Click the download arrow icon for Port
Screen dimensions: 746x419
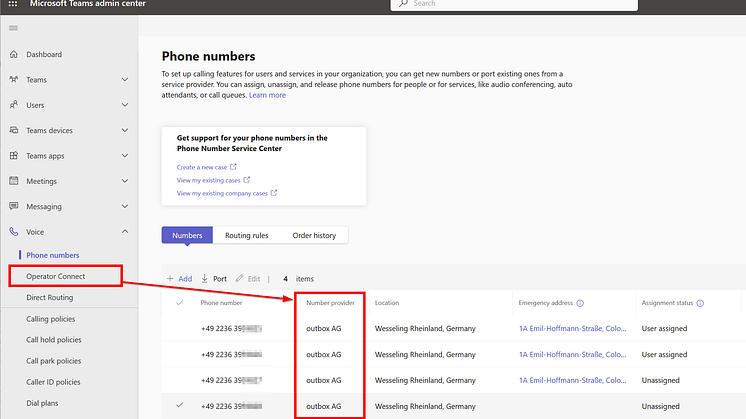coord(204,278)
